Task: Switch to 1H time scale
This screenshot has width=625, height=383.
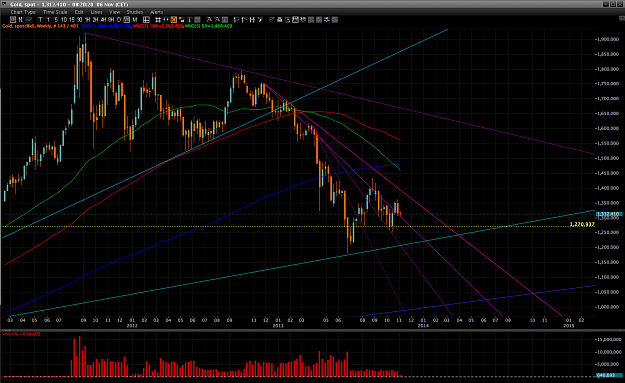Action: click(87, 20)
